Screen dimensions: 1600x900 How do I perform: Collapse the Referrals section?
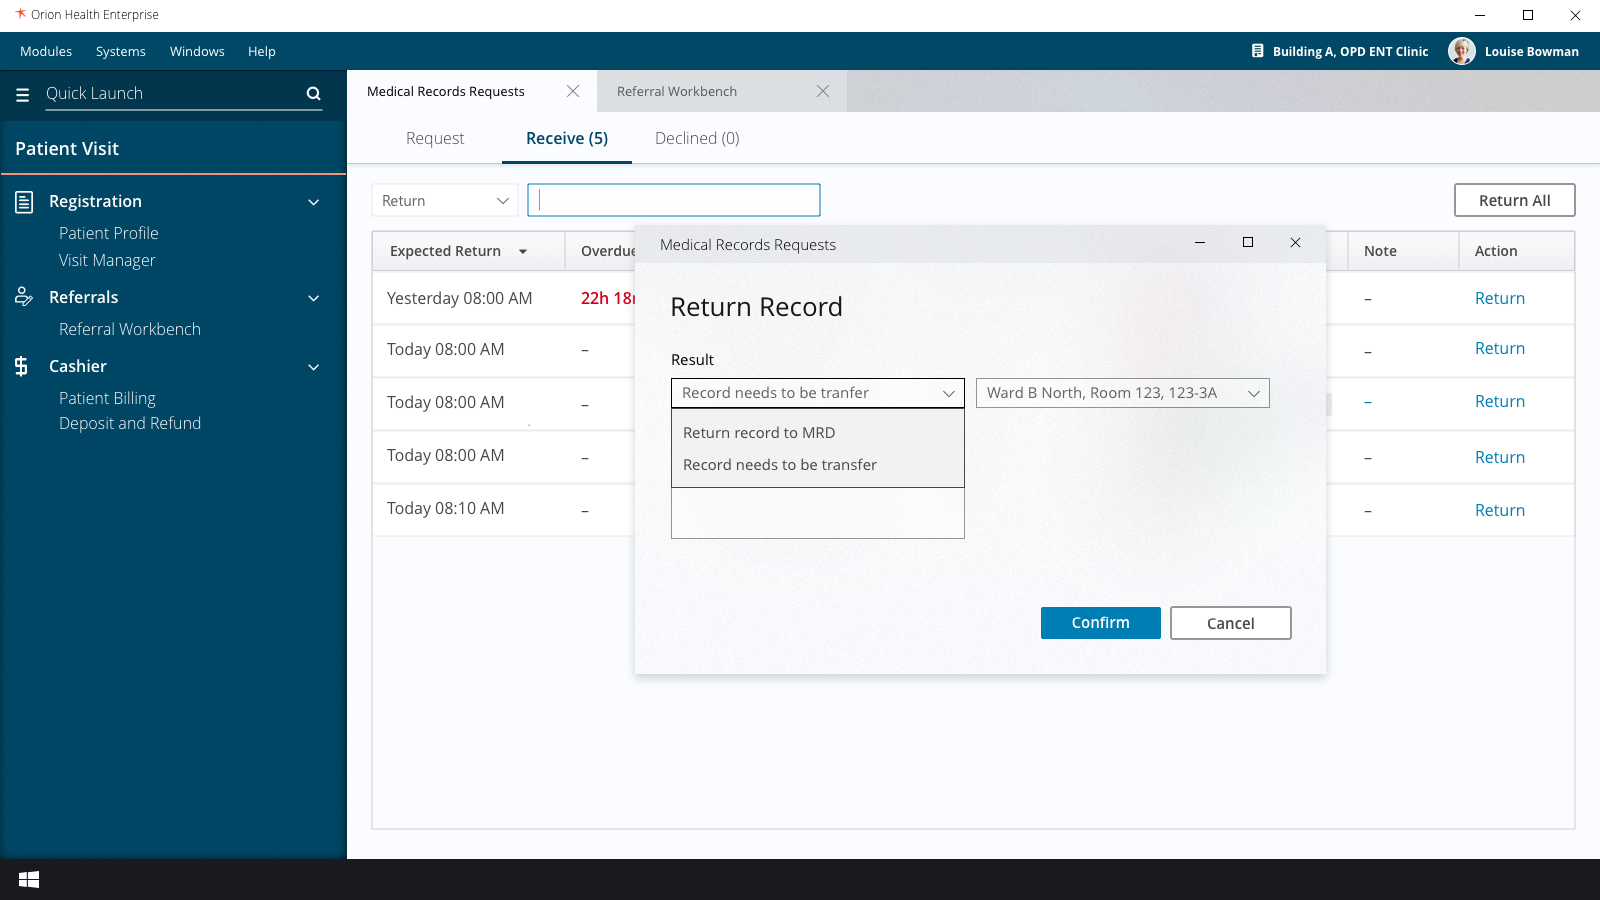(x=313, y=298)
